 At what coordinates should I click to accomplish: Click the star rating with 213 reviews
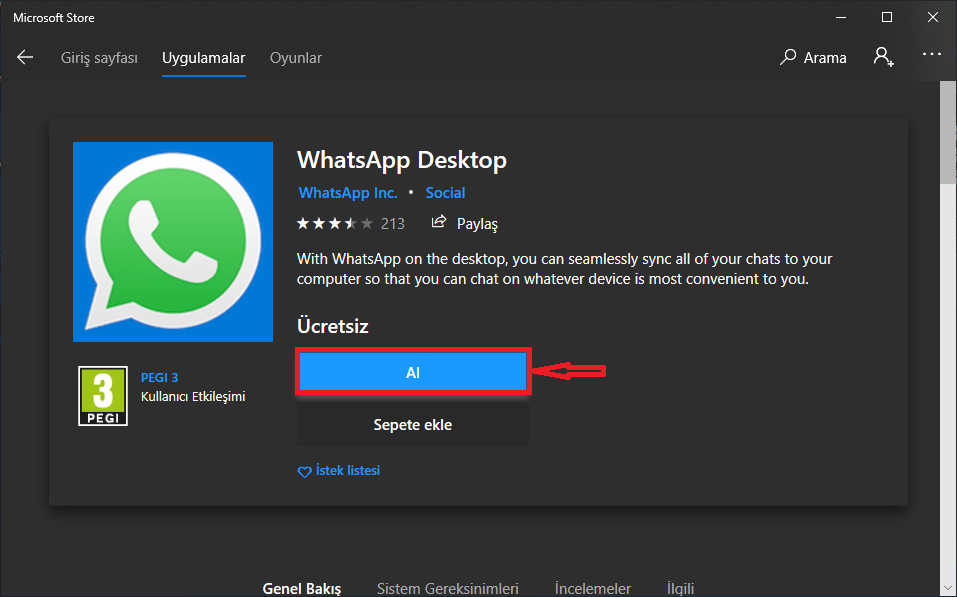tap(350, 223)
